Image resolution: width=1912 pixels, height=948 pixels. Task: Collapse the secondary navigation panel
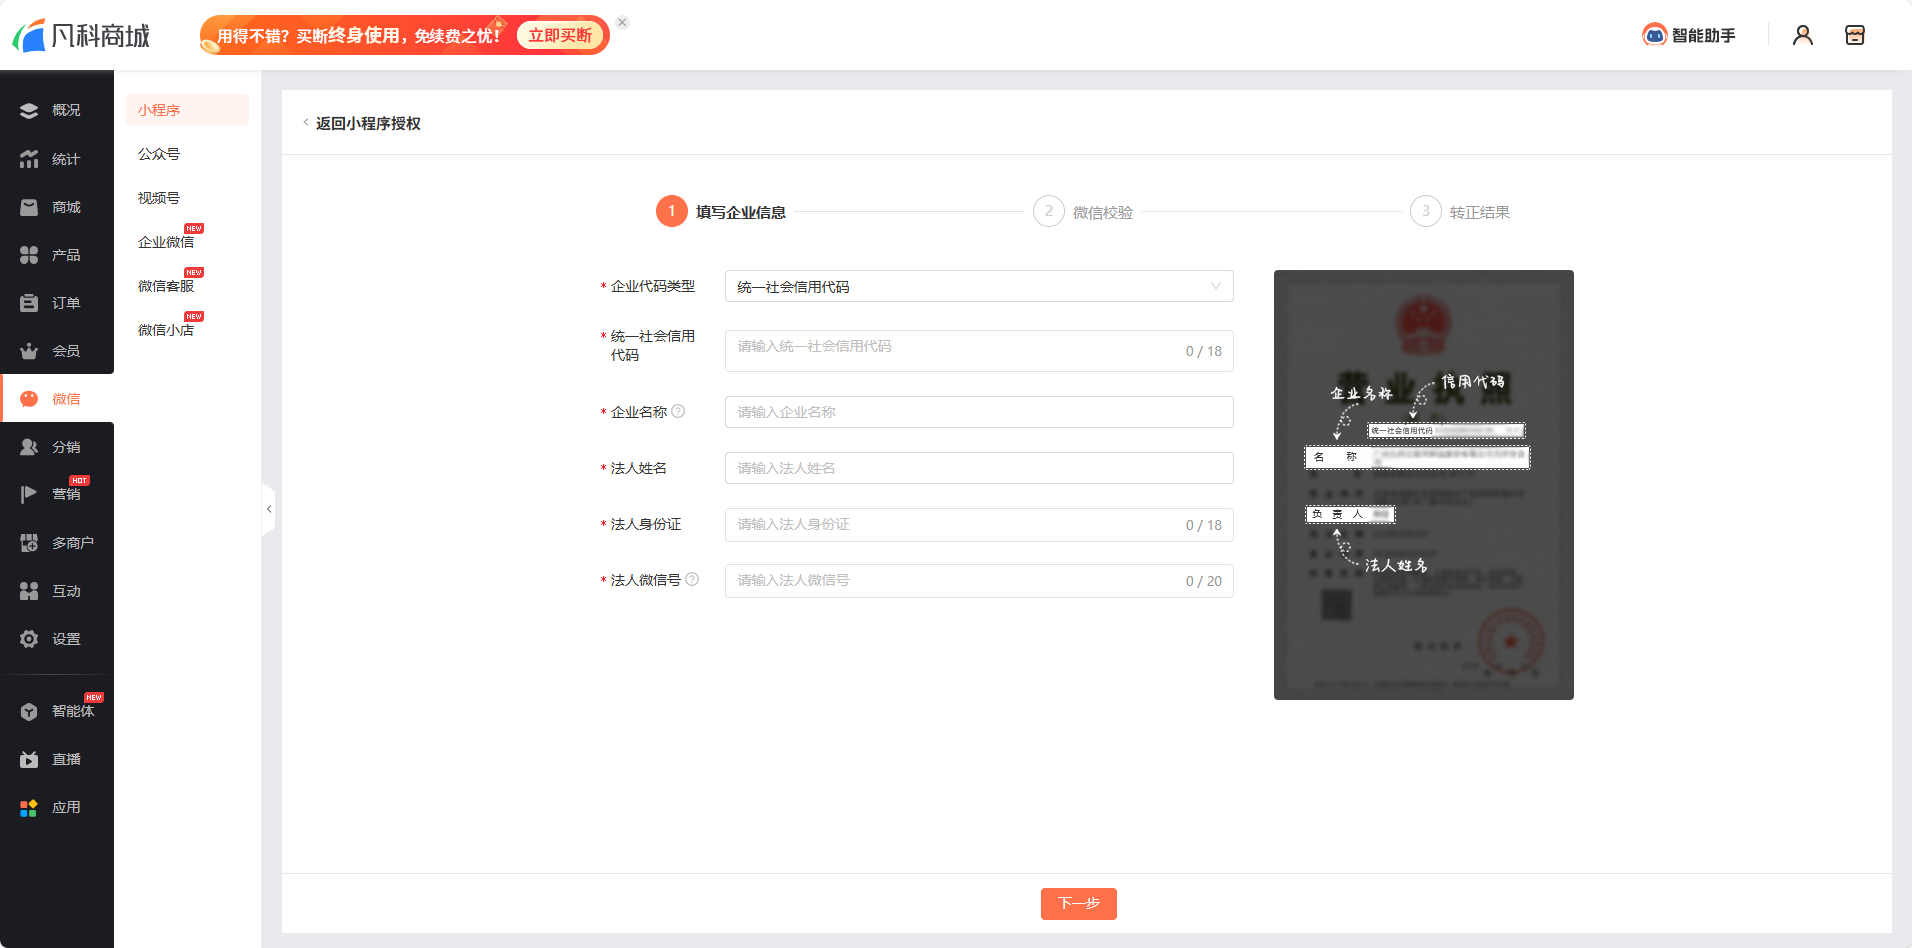(x=269, y=510)
